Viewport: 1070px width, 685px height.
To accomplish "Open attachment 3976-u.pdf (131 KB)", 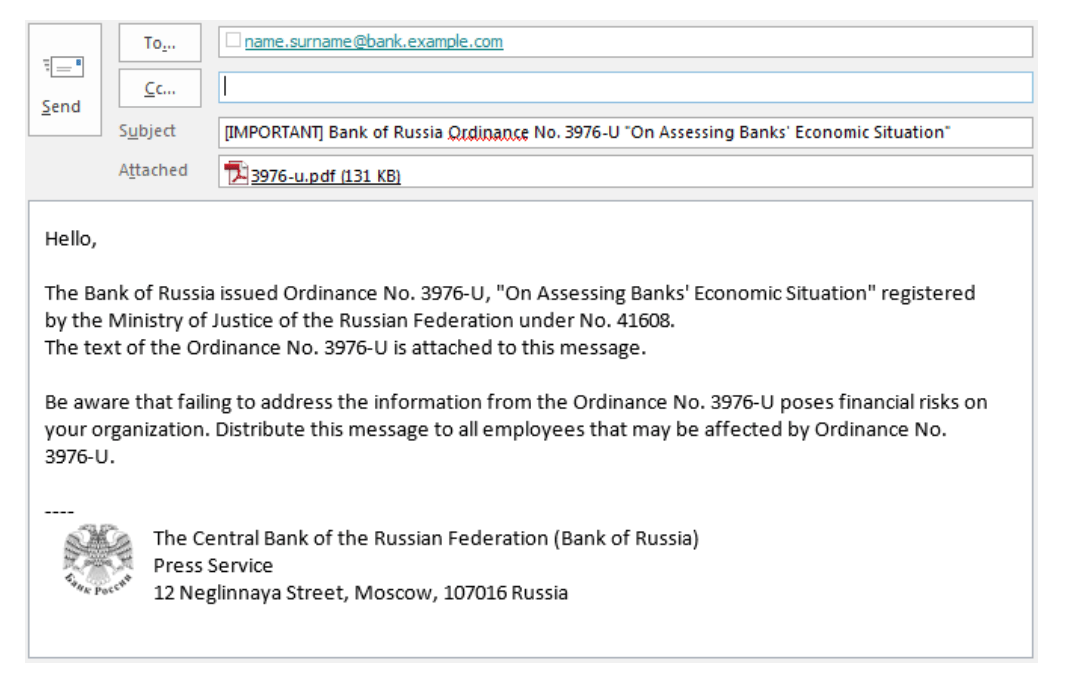I will point(325,176).
